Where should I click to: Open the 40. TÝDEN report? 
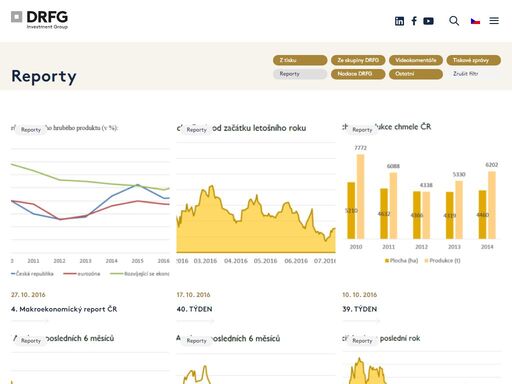point(194,309)
